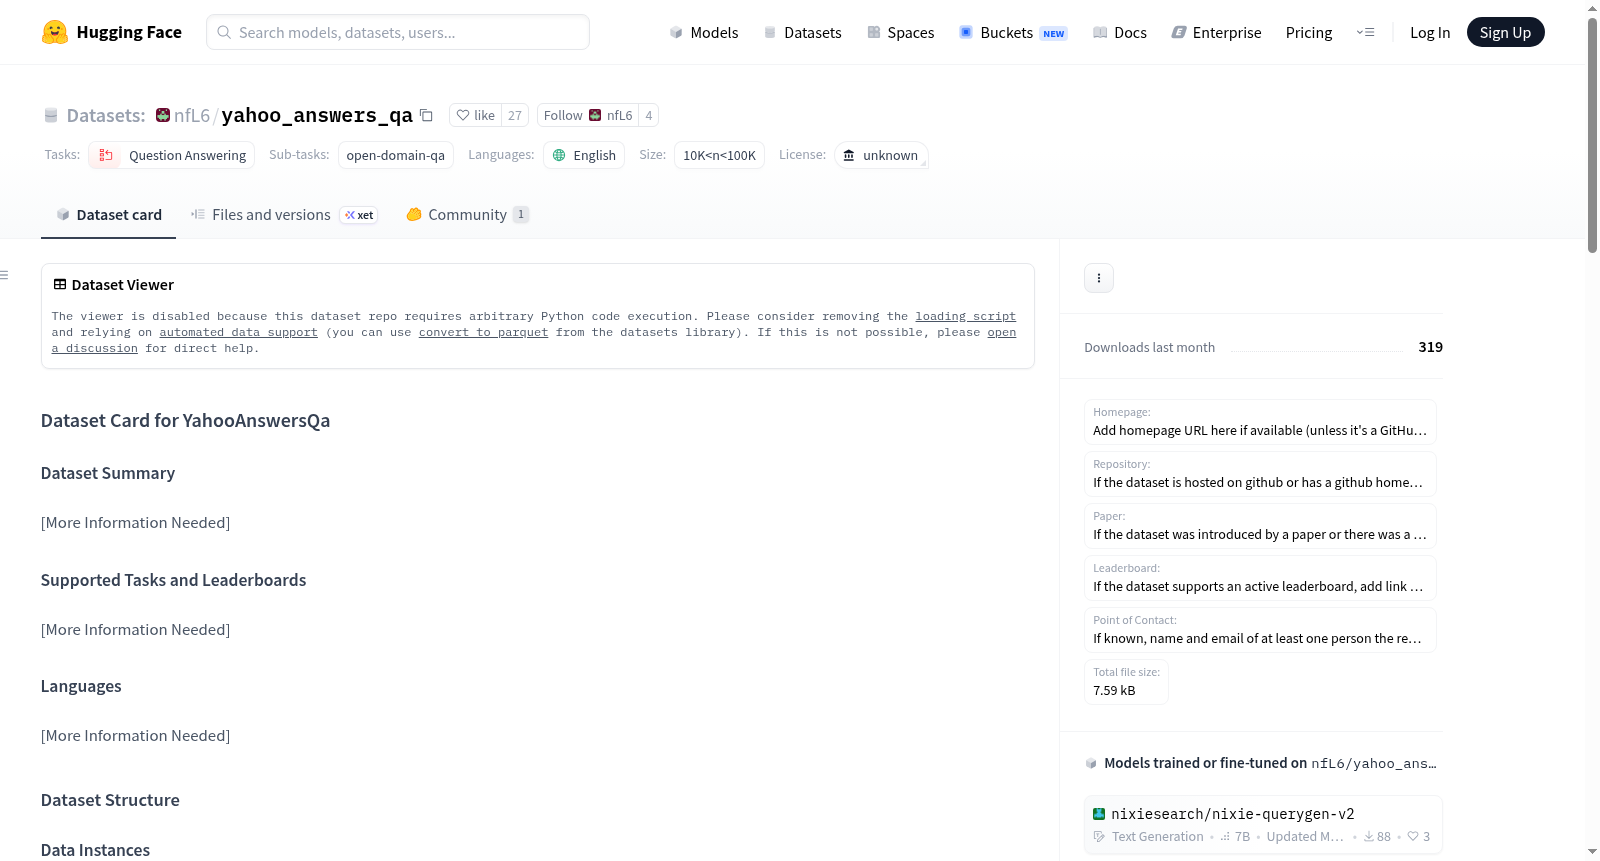
Task: Open the Models page from the navigation bar
Action: (704, 32)
